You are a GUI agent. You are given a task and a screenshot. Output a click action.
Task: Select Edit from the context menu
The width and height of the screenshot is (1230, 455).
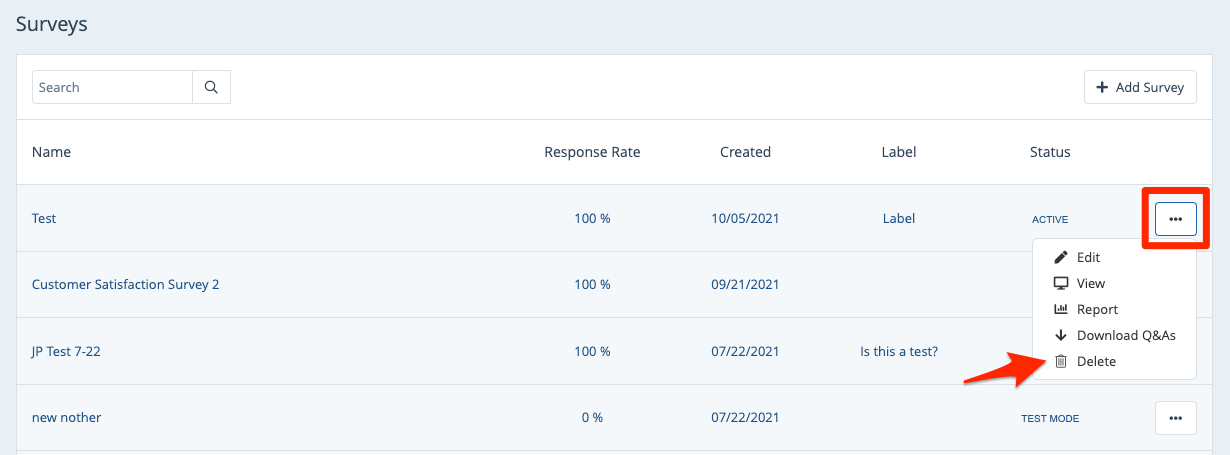click(1088, 257)
